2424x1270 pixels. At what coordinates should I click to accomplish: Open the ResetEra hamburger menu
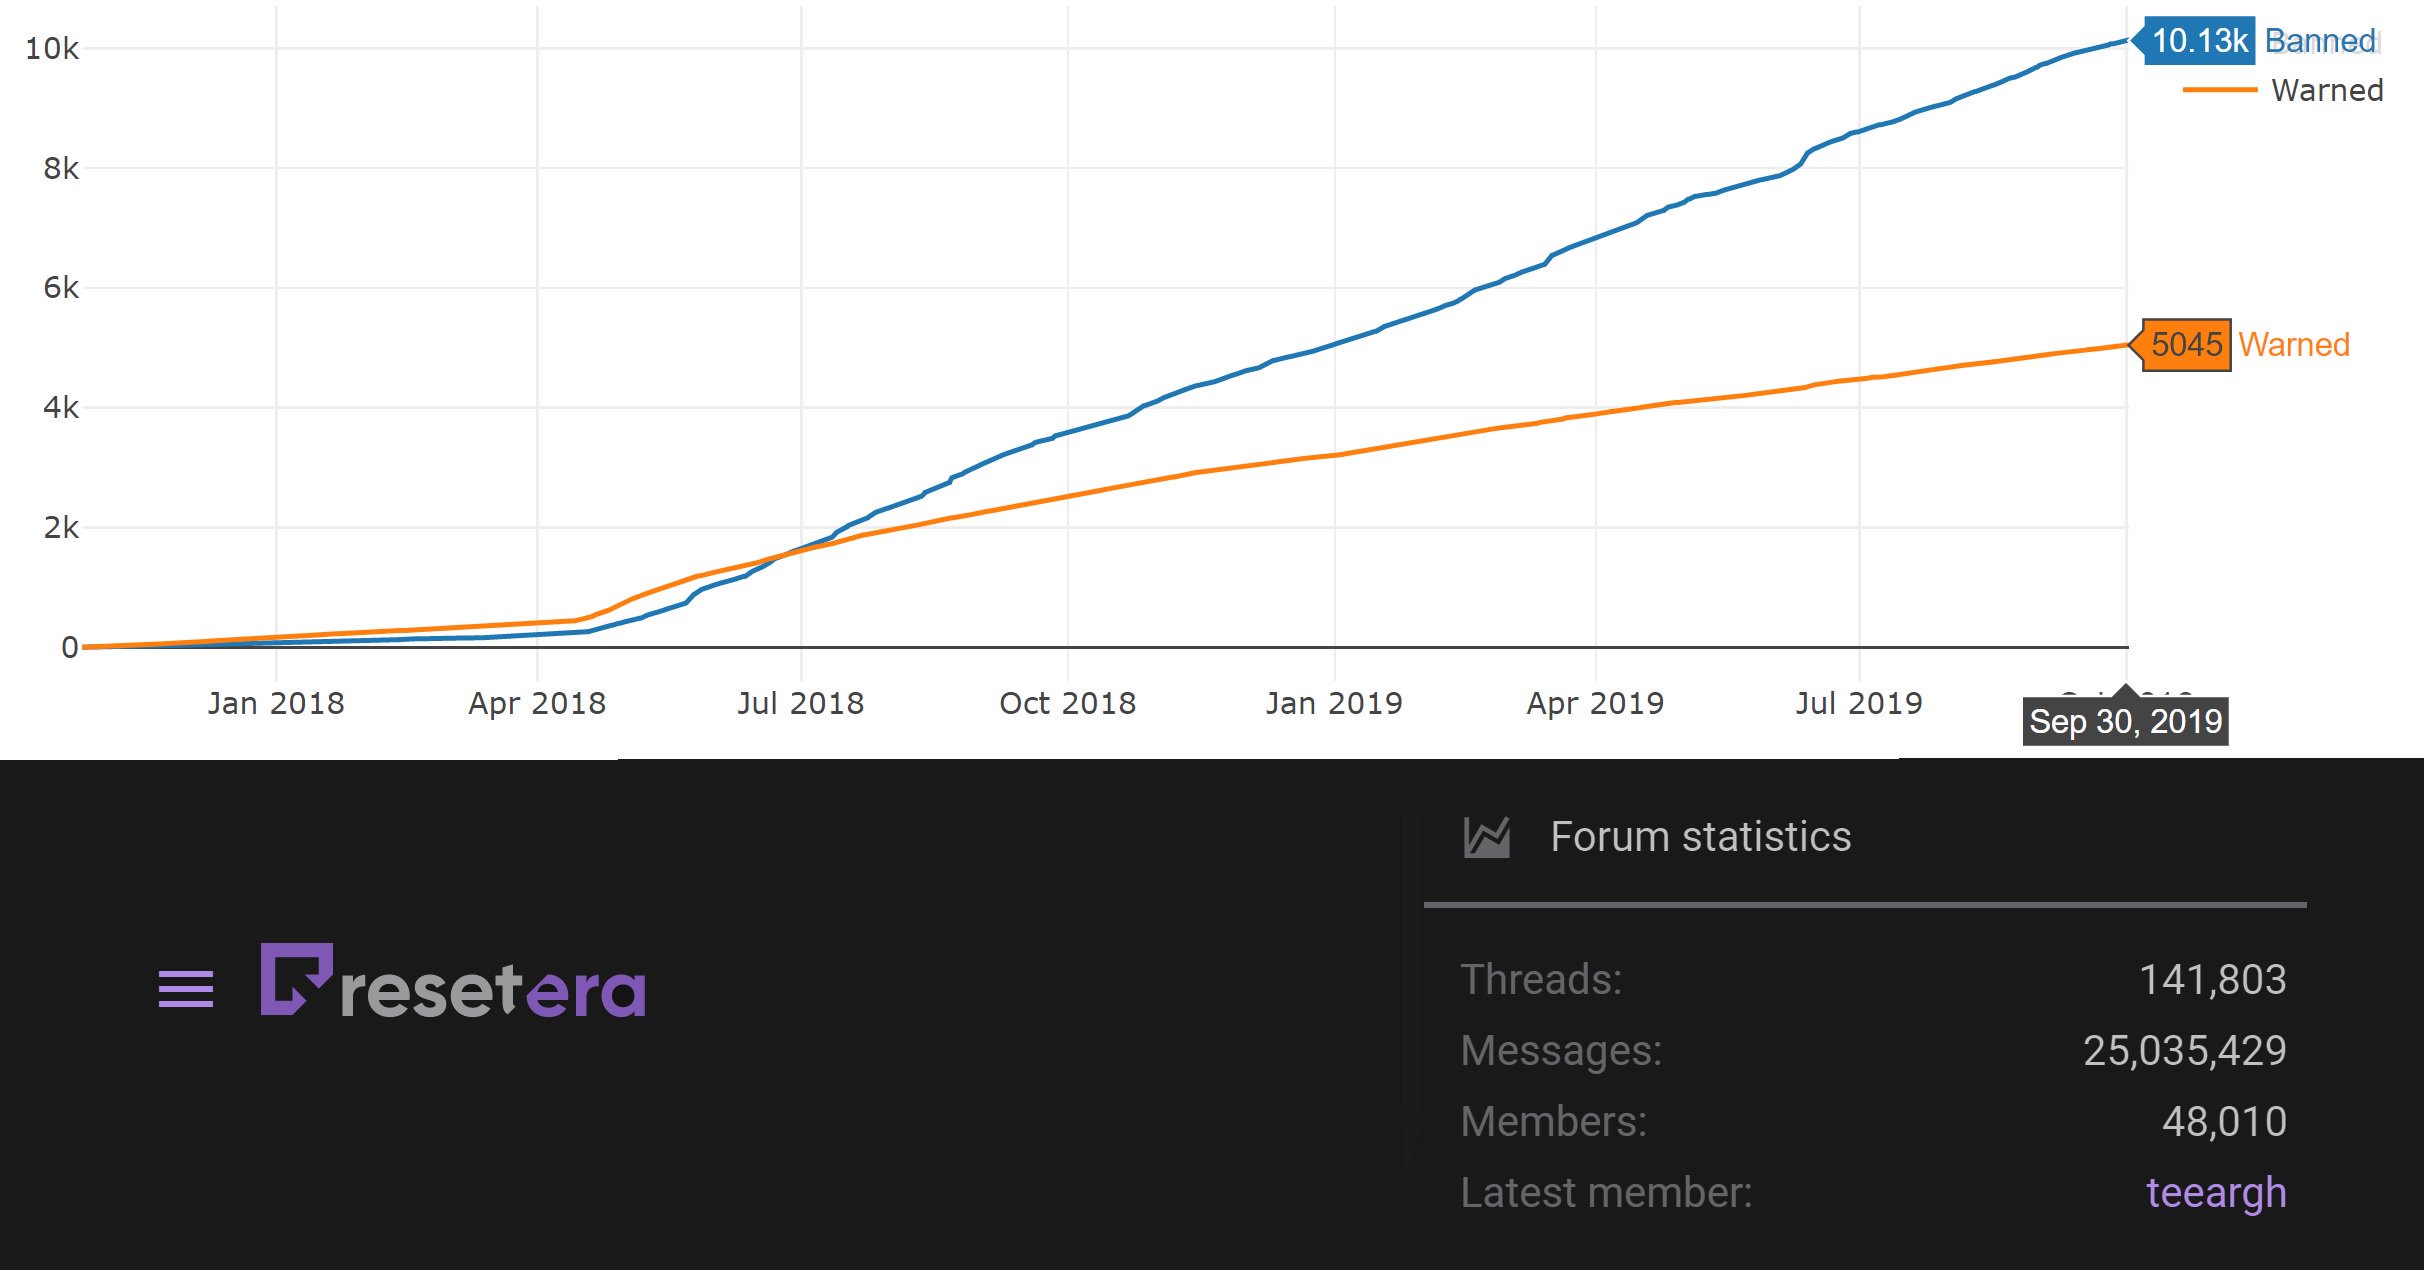(186, 989)
